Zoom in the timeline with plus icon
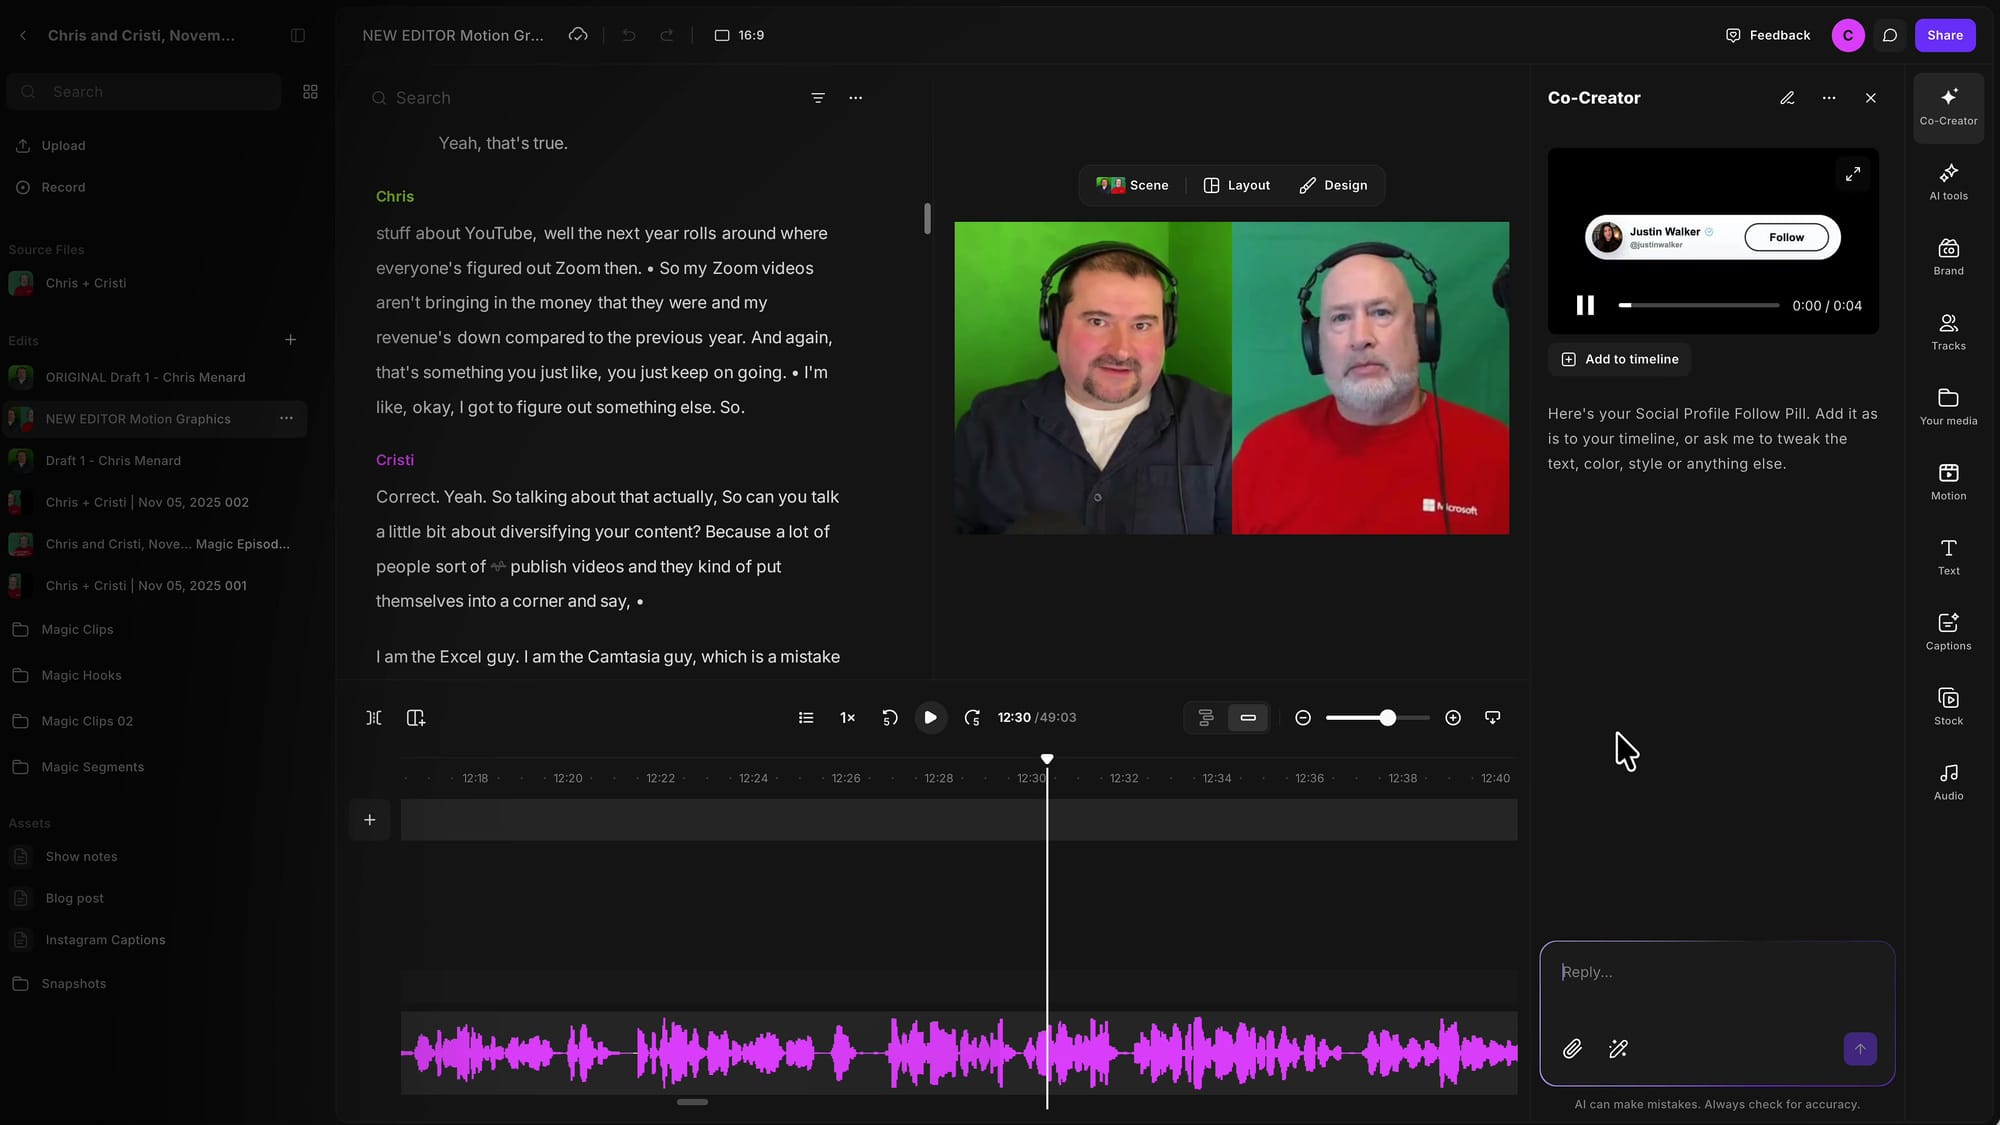Screen dimensions: 2000x1125 (x=1453, y=718)
